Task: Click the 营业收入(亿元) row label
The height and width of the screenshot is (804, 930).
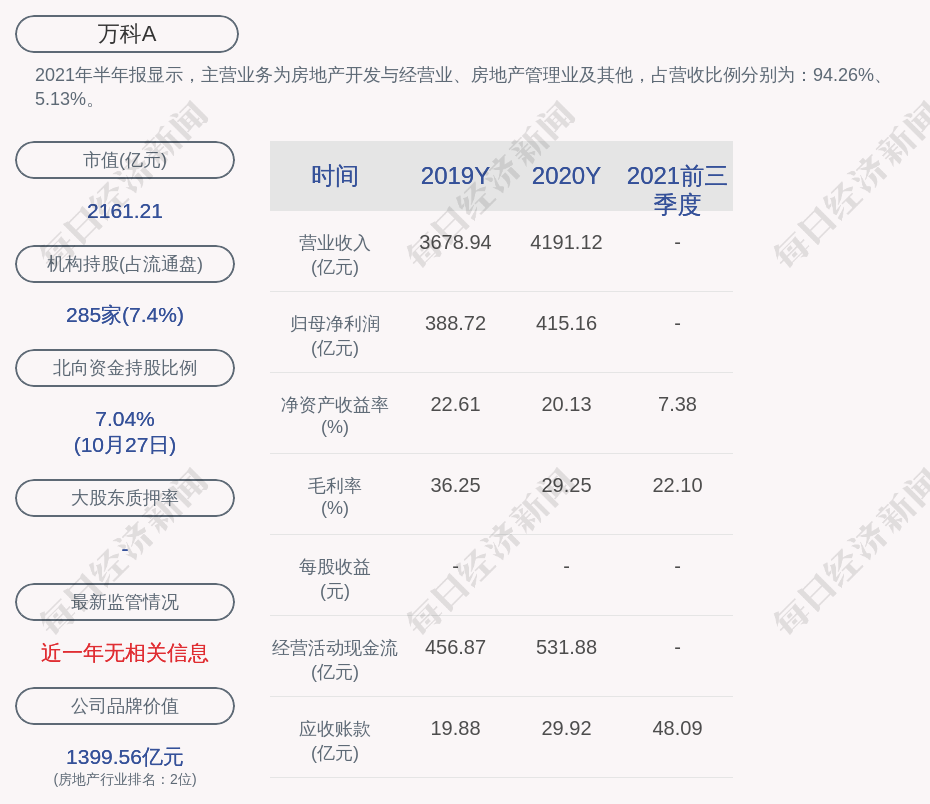Action: point(335,255)
